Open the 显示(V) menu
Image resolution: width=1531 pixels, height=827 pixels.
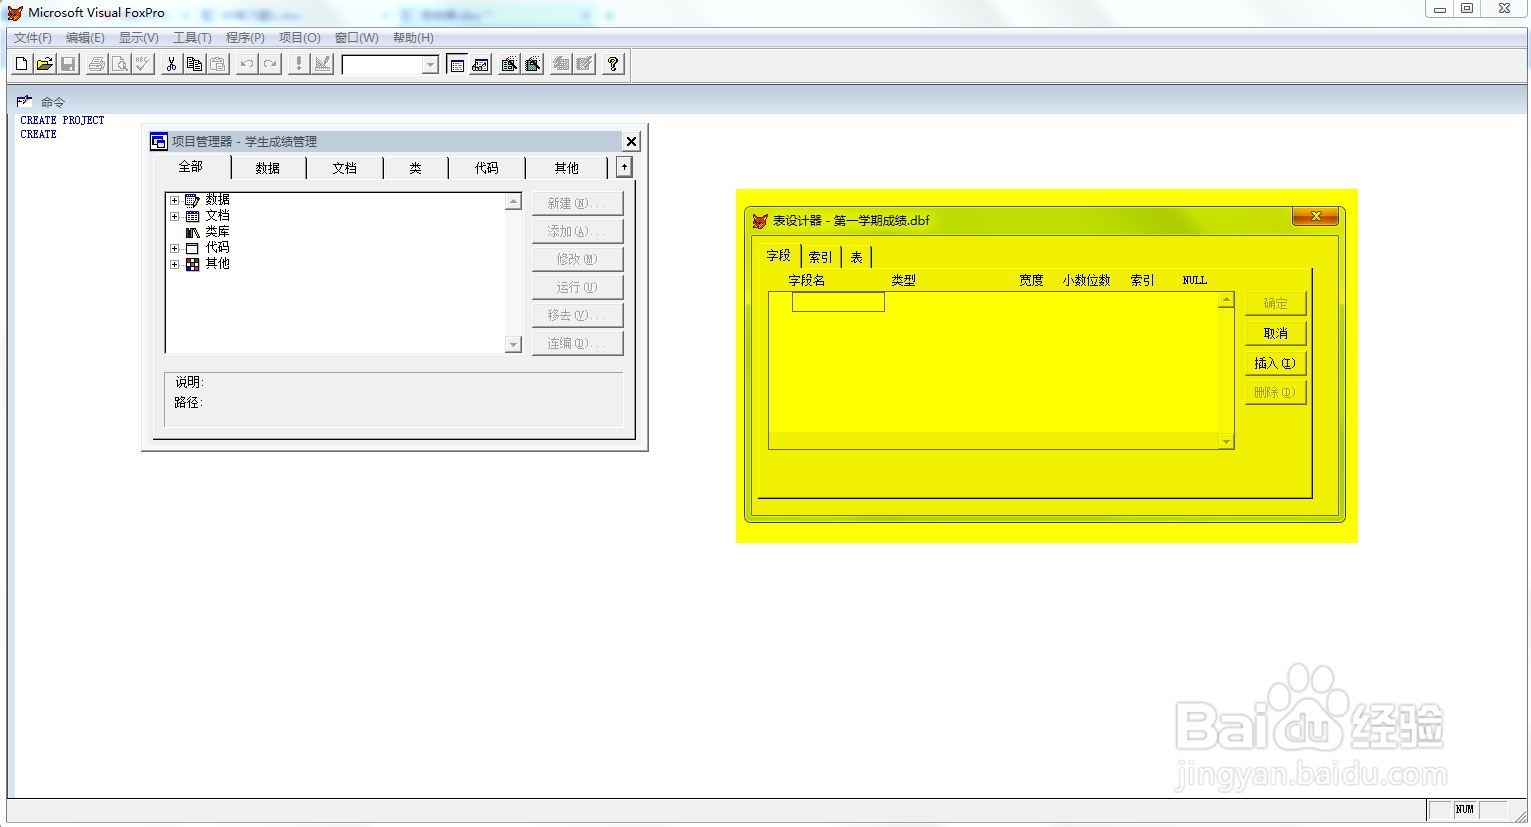click(139, 38)
